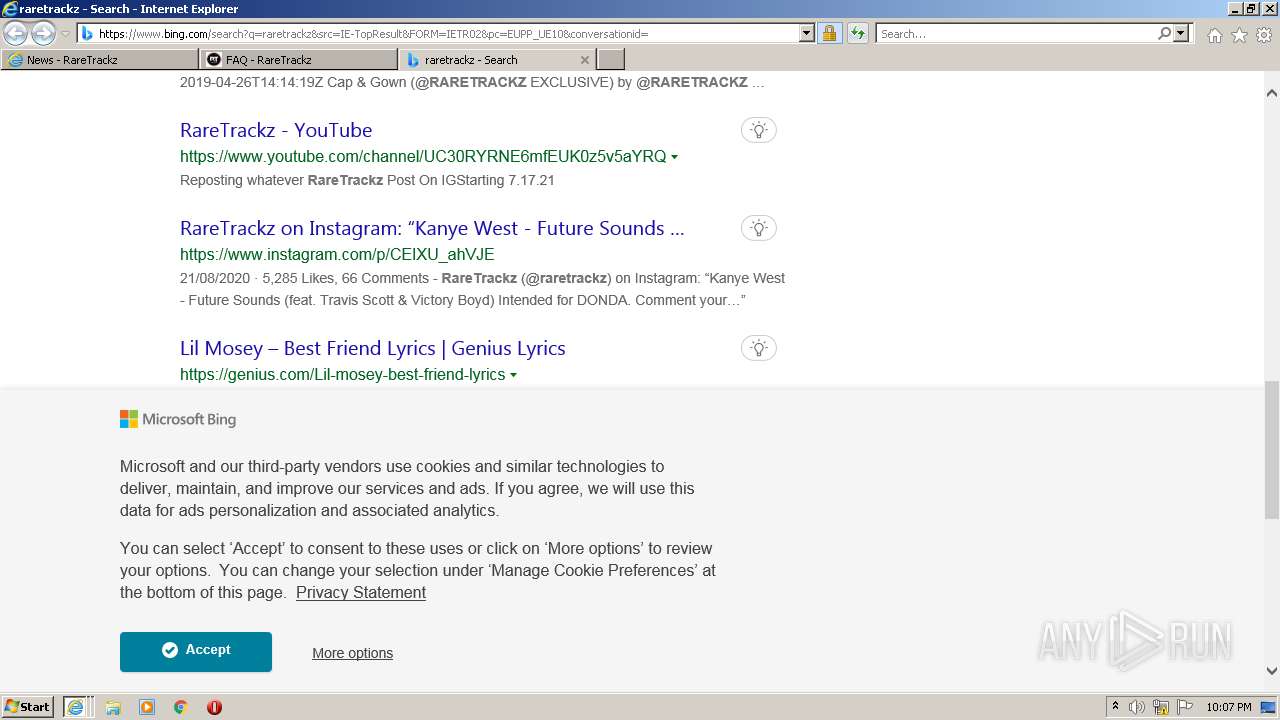1280x720 pixels.
Task: Open the search provider dropdown arrow
Action: tap(1181, 33)
